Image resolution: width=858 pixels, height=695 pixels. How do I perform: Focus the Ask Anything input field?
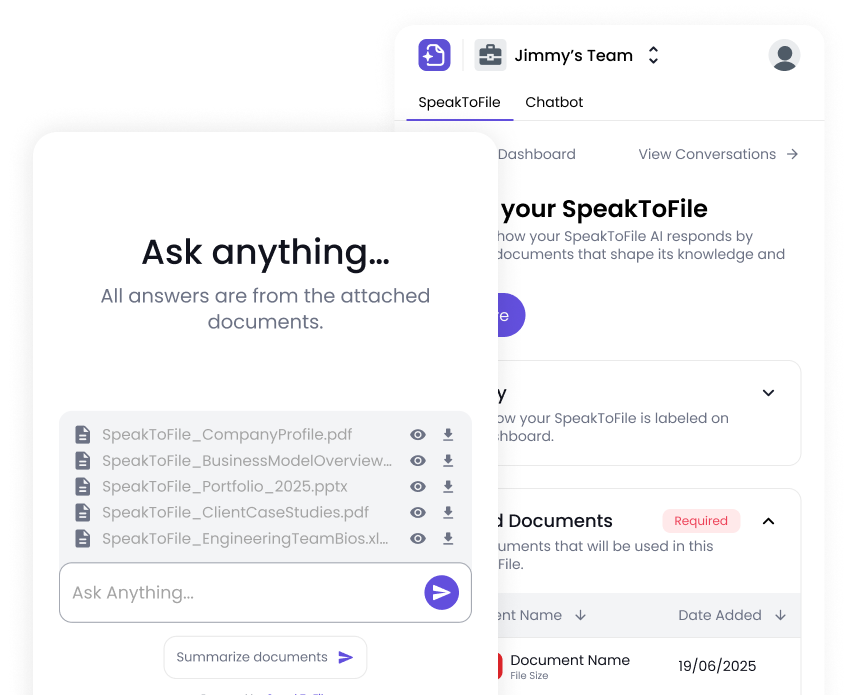tap(265, 593)
